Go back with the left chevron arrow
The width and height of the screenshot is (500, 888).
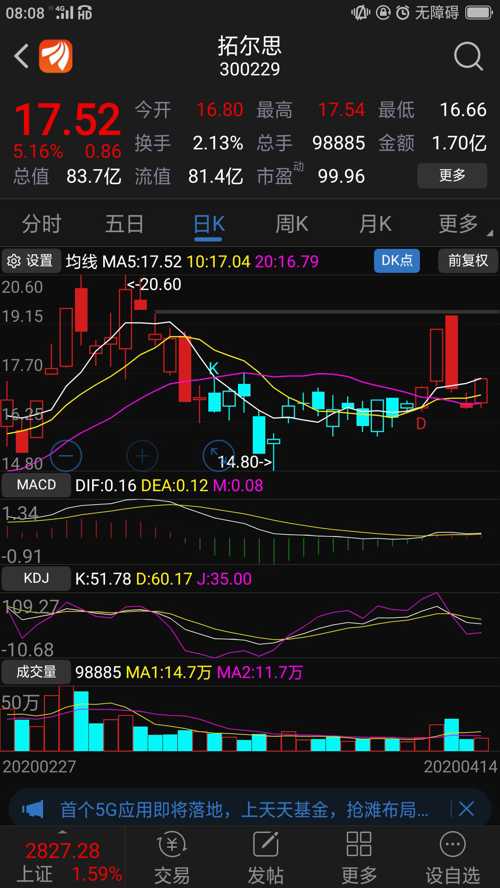coord(21,57)
